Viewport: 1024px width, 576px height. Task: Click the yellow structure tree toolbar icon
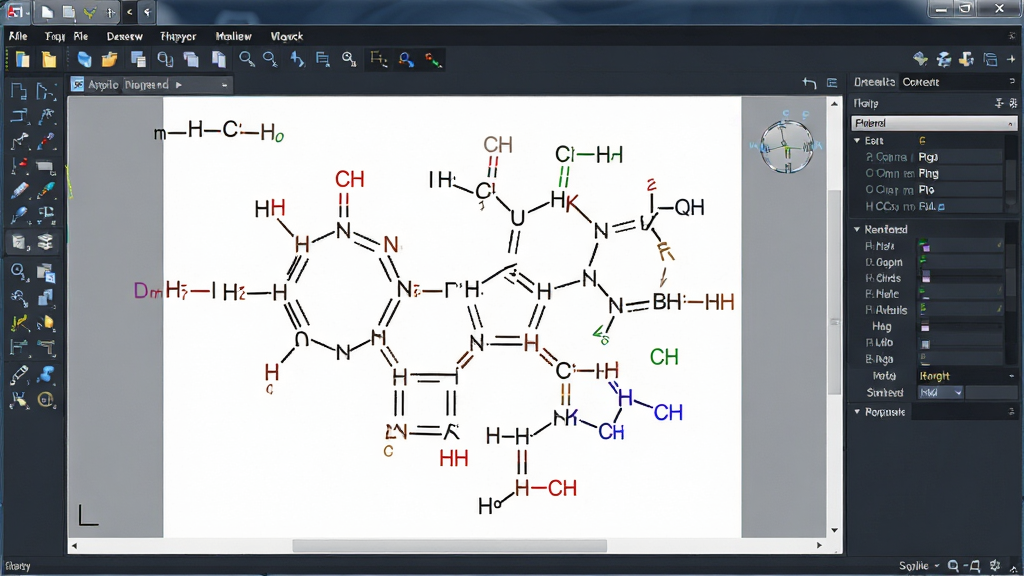coord(378,60)
